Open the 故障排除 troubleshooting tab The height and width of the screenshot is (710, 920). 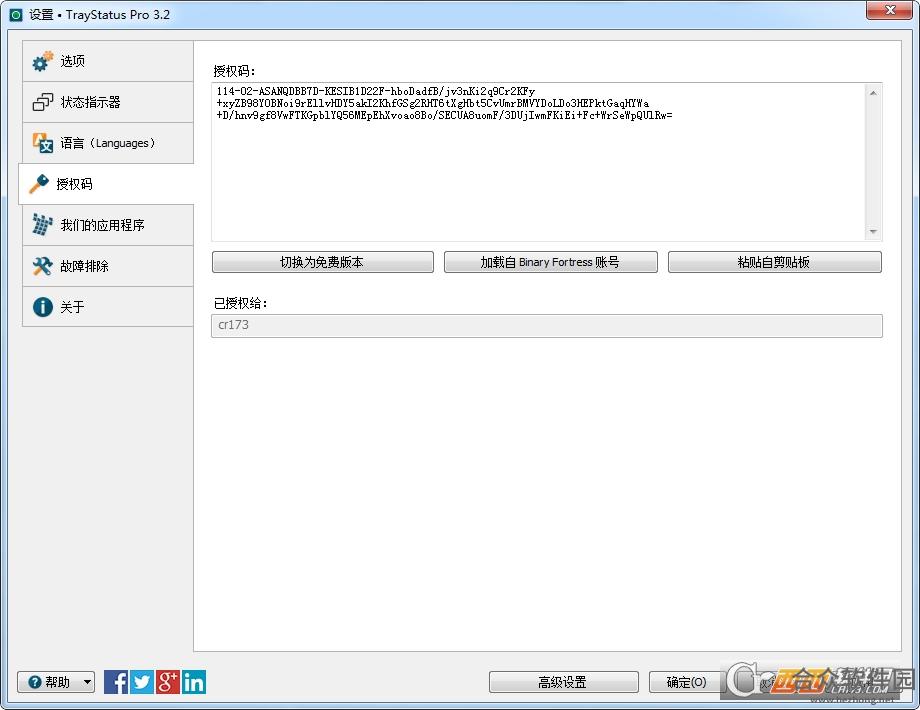pyautogui.click(x=108, y=266)
